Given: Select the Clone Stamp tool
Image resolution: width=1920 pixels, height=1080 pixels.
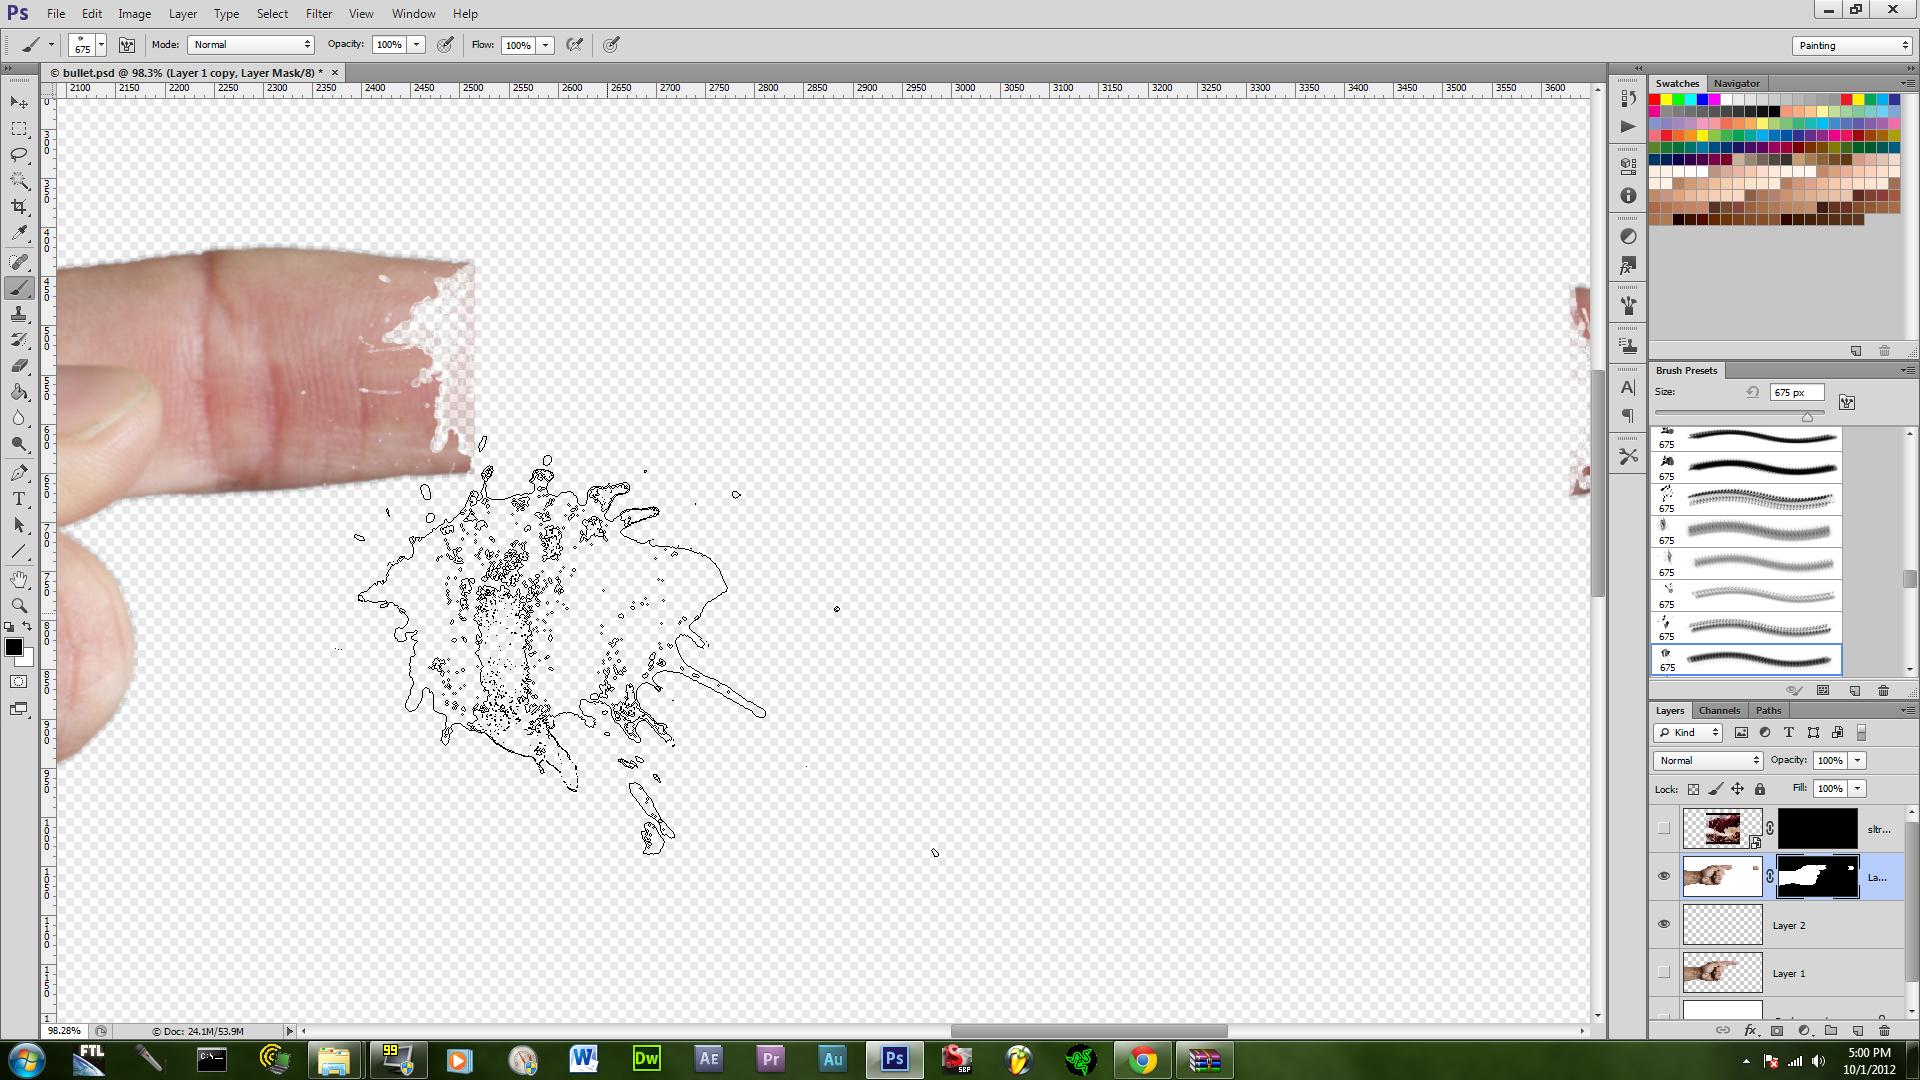Looking at the screenshot, I should (x=19, y=314).
